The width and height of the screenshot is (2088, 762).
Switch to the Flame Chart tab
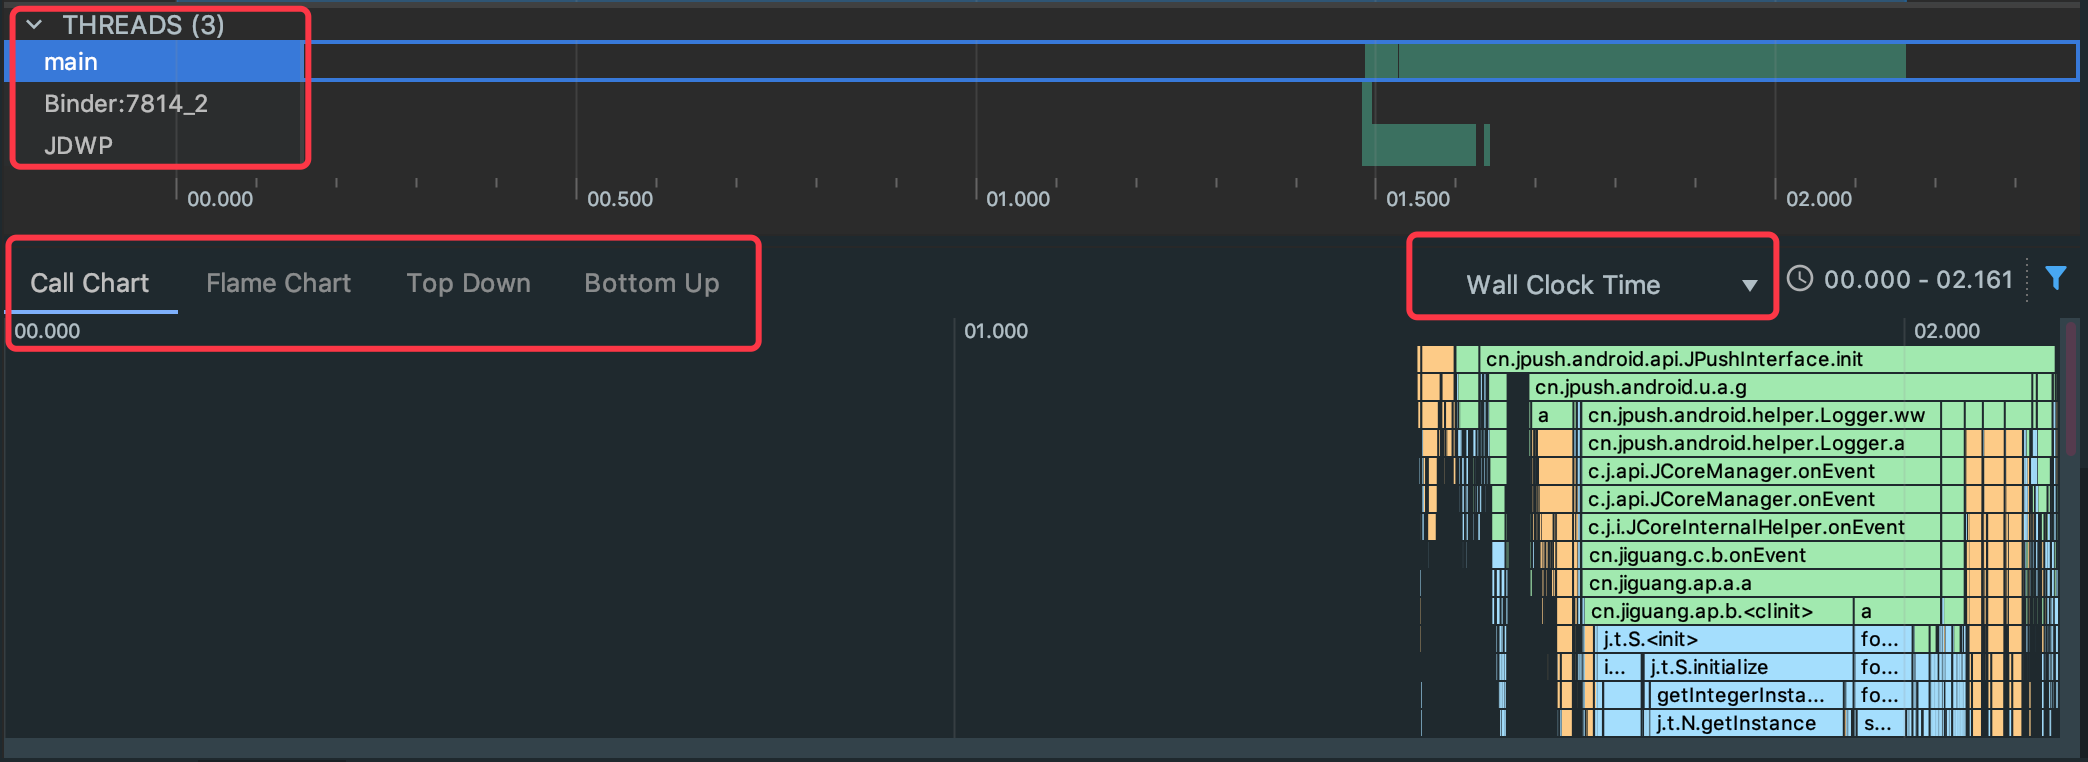(x=279, y=284)
